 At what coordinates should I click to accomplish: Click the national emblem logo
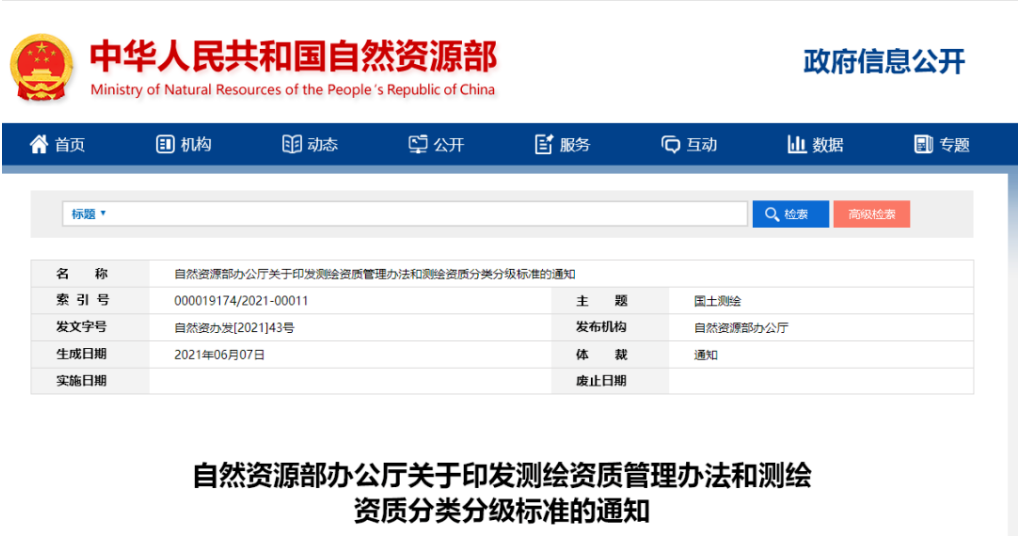tap(42, 68)
